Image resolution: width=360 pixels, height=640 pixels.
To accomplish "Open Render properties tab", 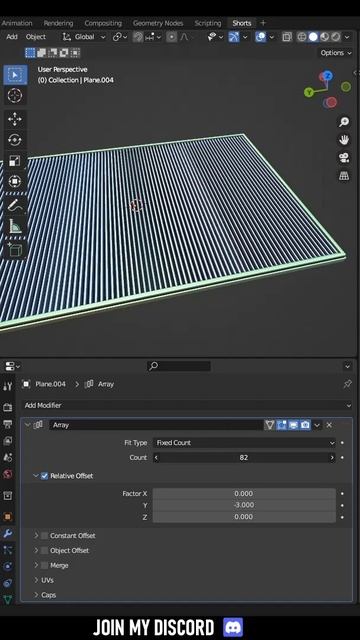I will click(x=7, y=407).
